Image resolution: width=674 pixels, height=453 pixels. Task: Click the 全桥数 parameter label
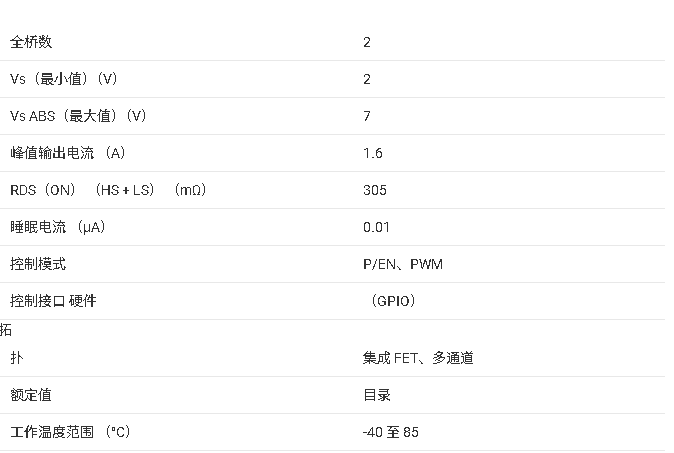pos(30,42)
